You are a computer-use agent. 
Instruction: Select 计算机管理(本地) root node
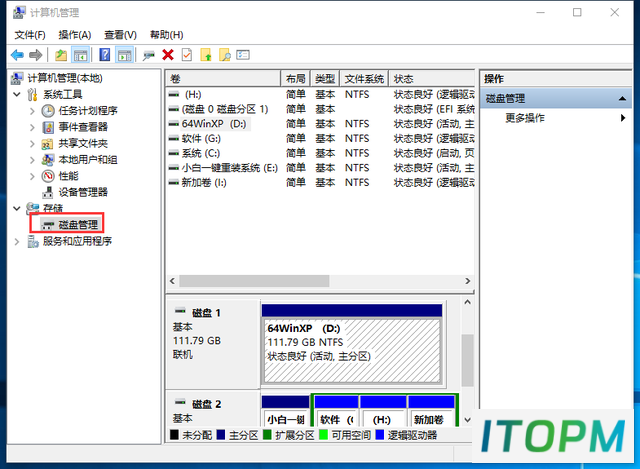pyautogui.click(x=64, y=78)
